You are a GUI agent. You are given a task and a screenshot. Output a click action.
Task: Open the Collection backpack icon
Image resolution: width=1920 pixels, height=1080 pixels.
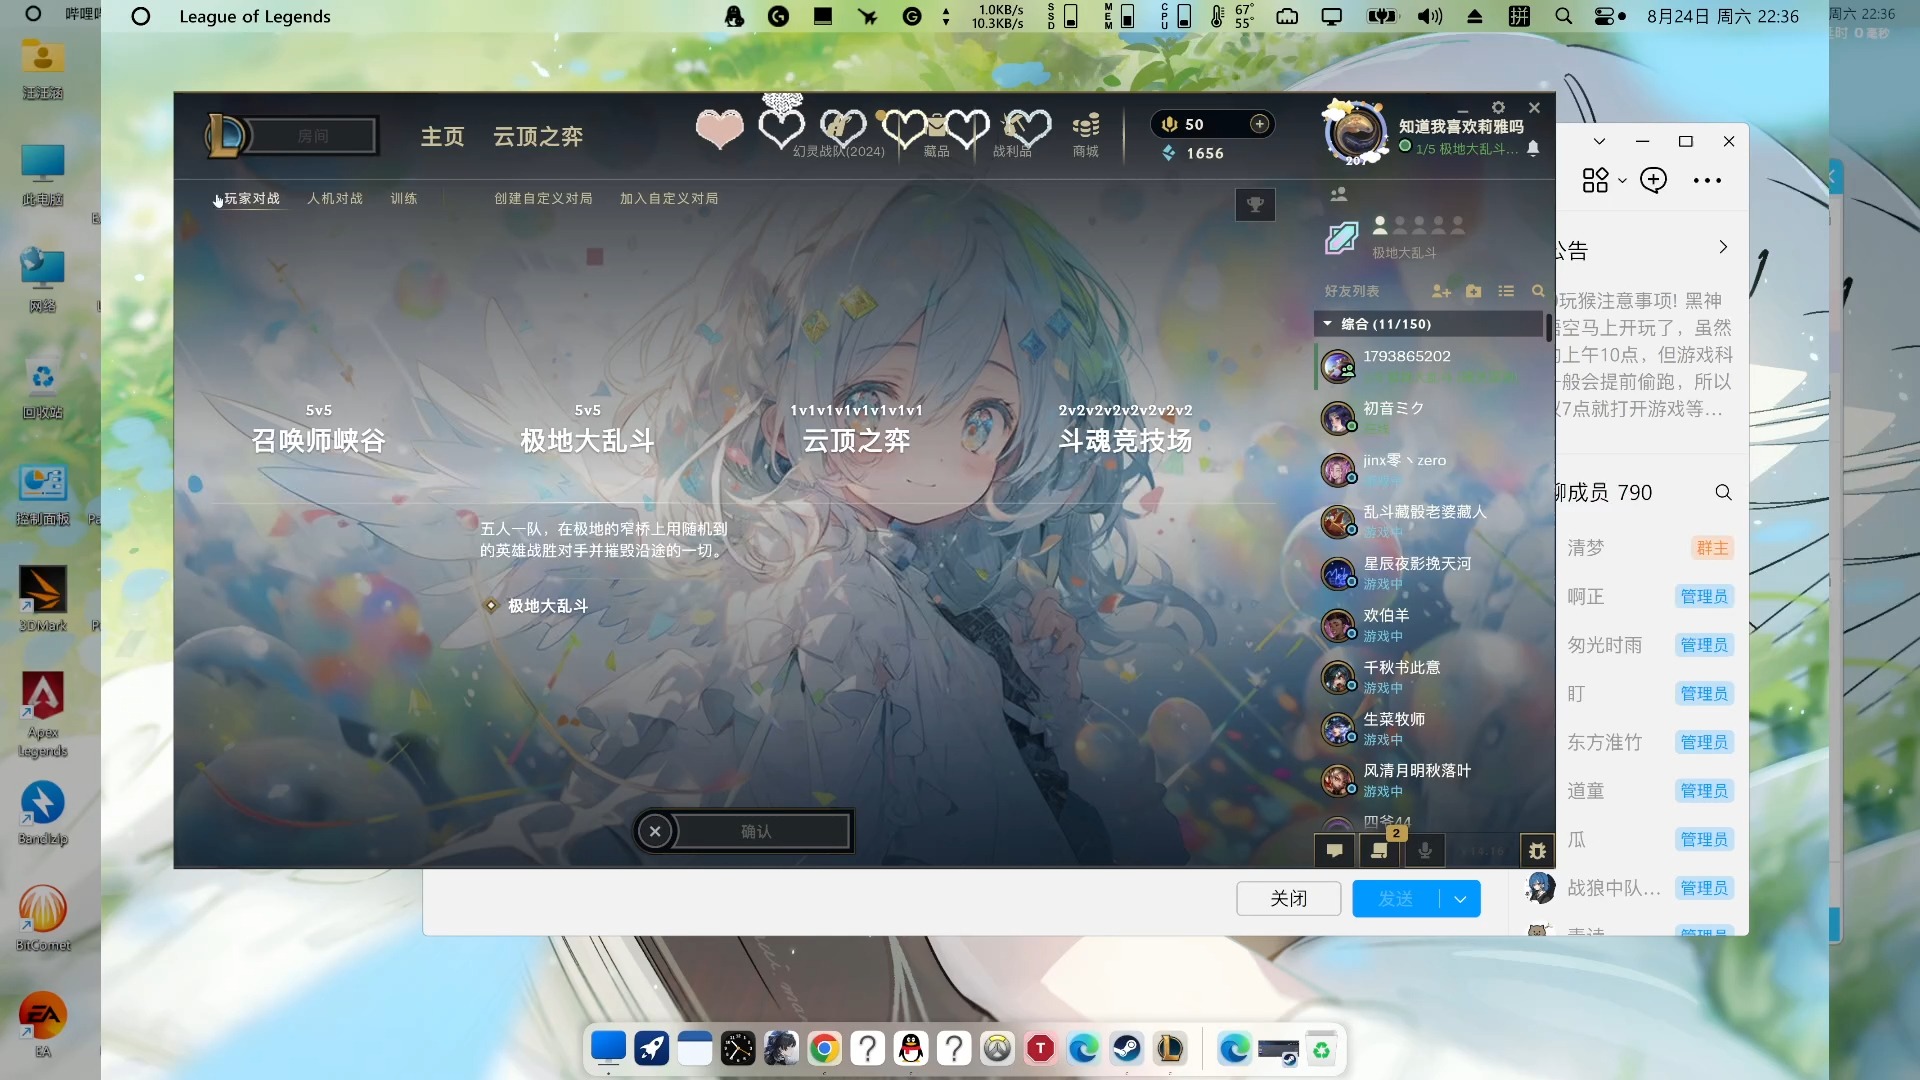(x=936, y=128)
